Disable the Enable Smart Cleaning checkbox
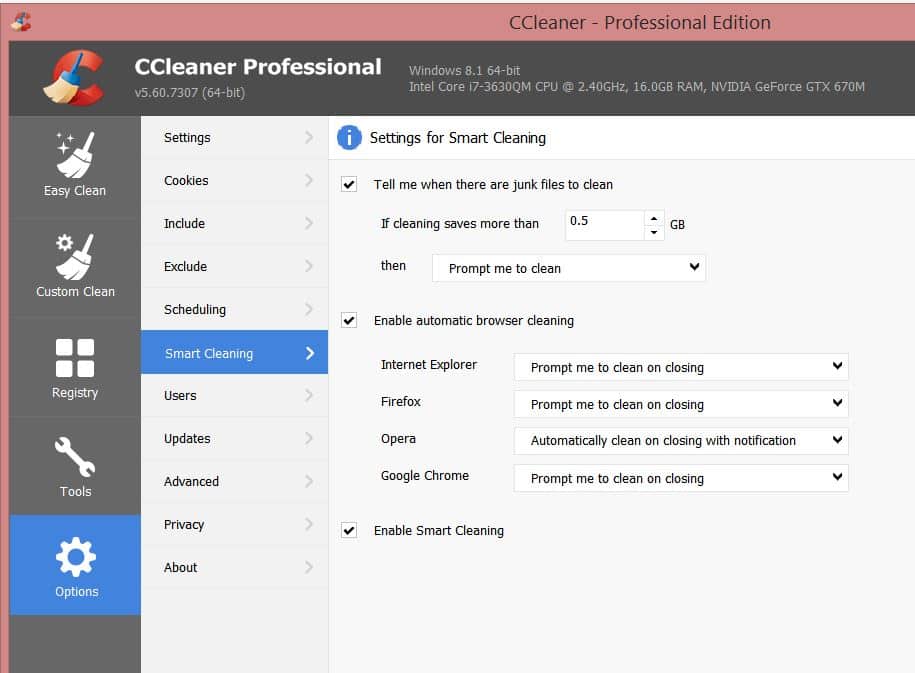The image size is (915, 673). coord(349,530)
